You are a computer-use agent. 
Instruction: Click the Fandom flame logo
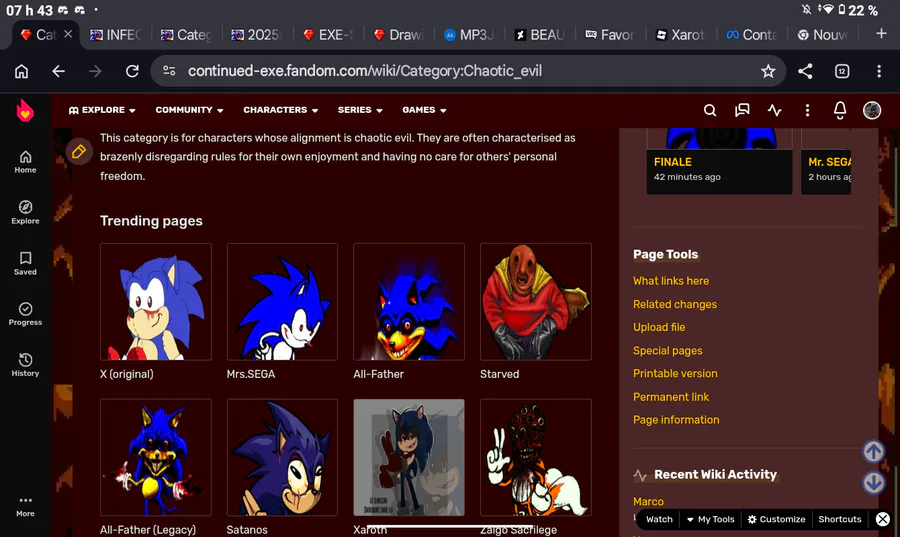click(25, 110)
